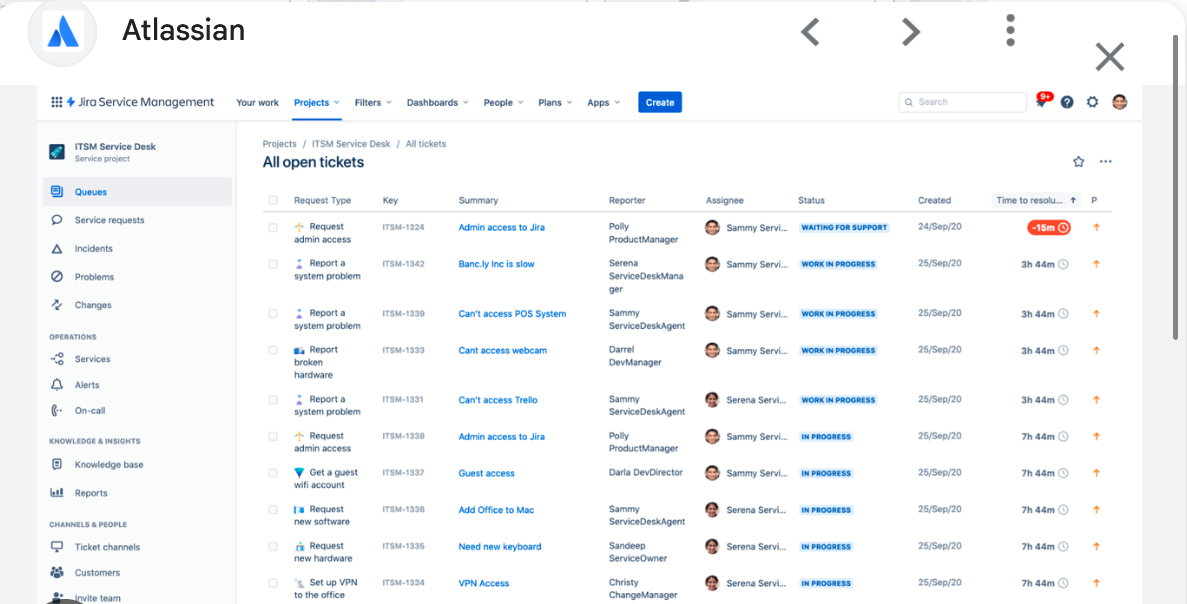
Task: Open the queue more actions ellipsis
Action: tap(1106, 161)
